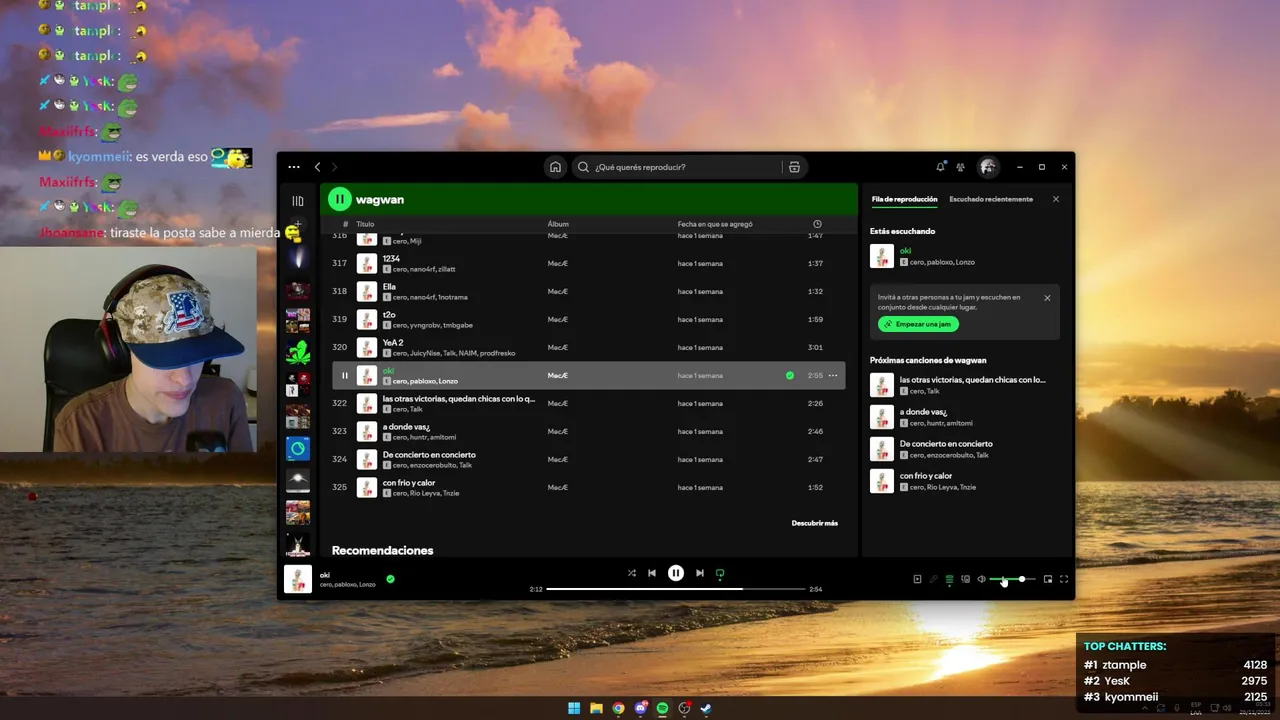Click the Descubrir más link
This screenshot has width=1280, height=720.
[815, 523]
